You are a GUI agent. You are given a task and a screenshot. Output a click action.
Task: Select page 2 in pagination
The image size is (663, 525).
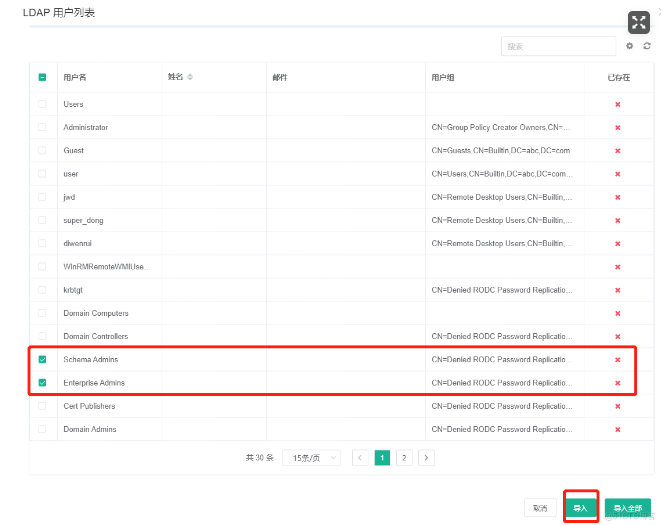click(404, 457)
